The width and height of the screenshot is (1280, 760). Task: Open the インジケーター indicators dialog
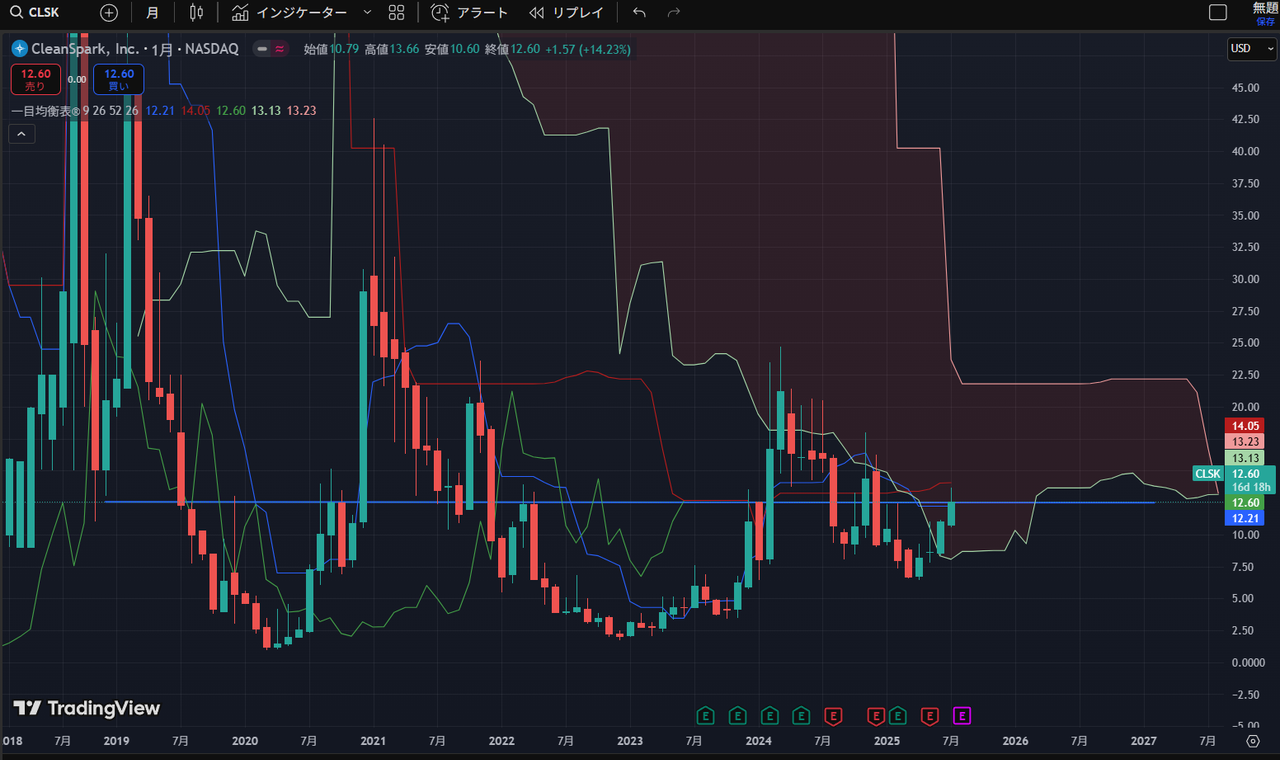pyautogui.click(x=289, y=13)
